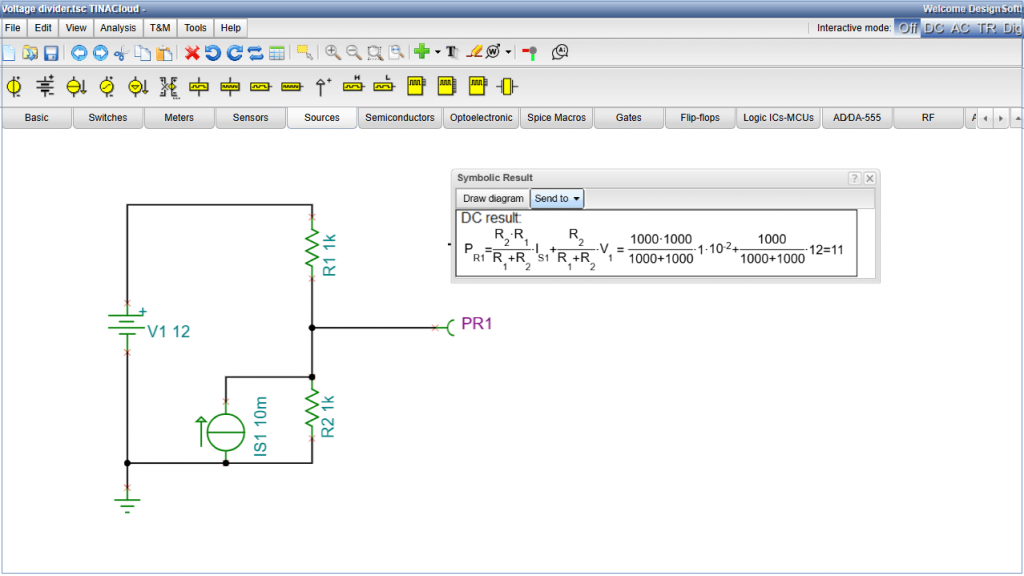Click the Cut scissors icon
The width and height of the screenshot is (1024, 576).
(x=121, y=53)
